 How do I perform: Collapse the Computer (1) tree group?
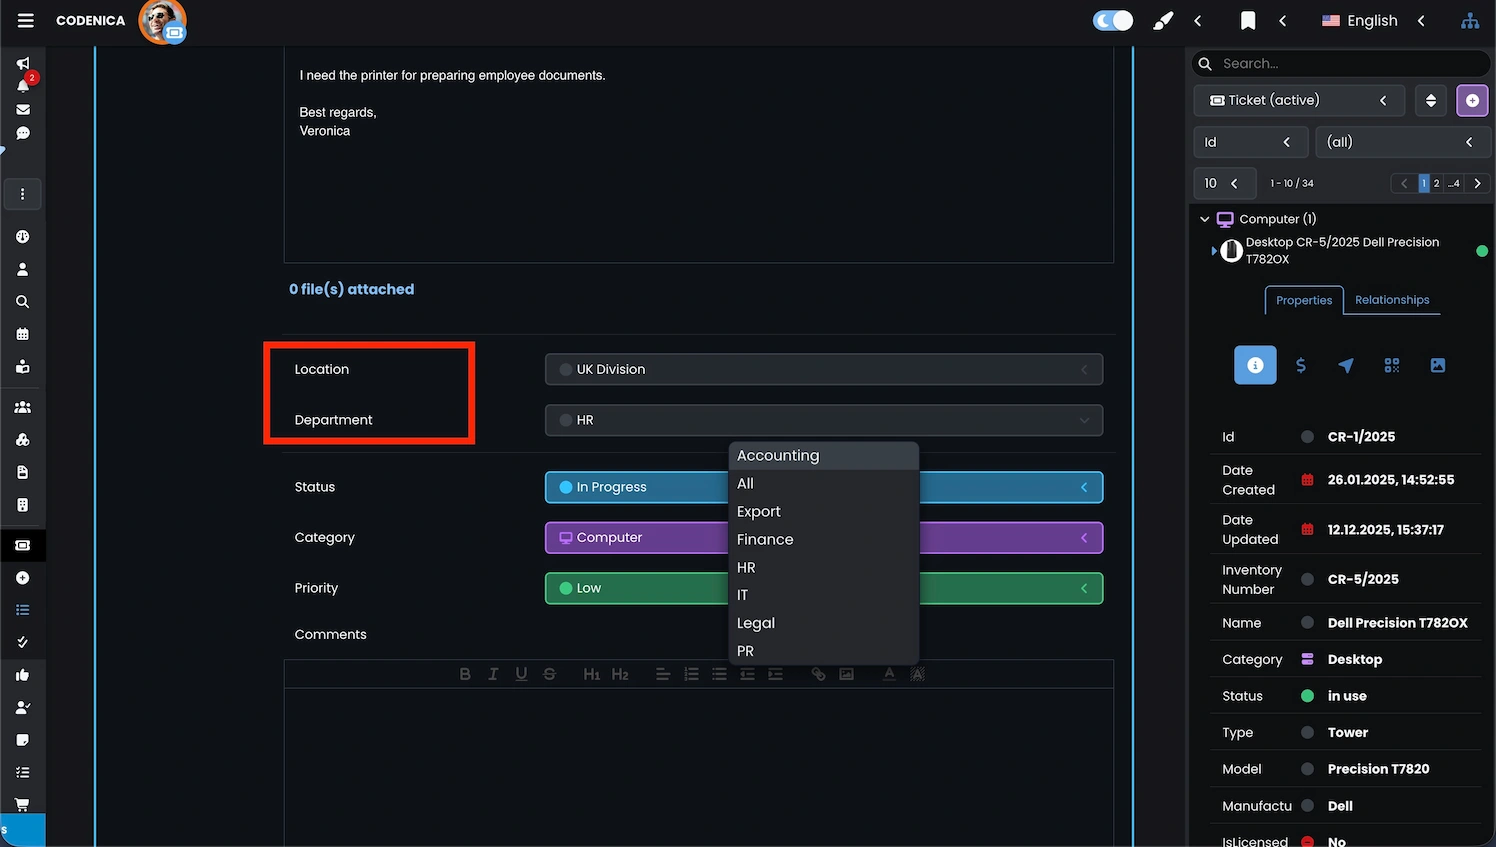(1204, 219)
